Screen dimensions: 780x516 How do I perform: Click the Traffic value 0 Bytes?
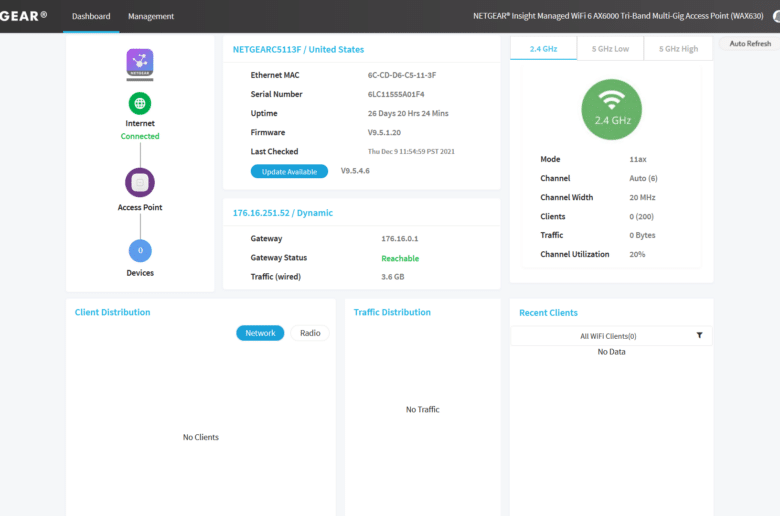[642, 235]
